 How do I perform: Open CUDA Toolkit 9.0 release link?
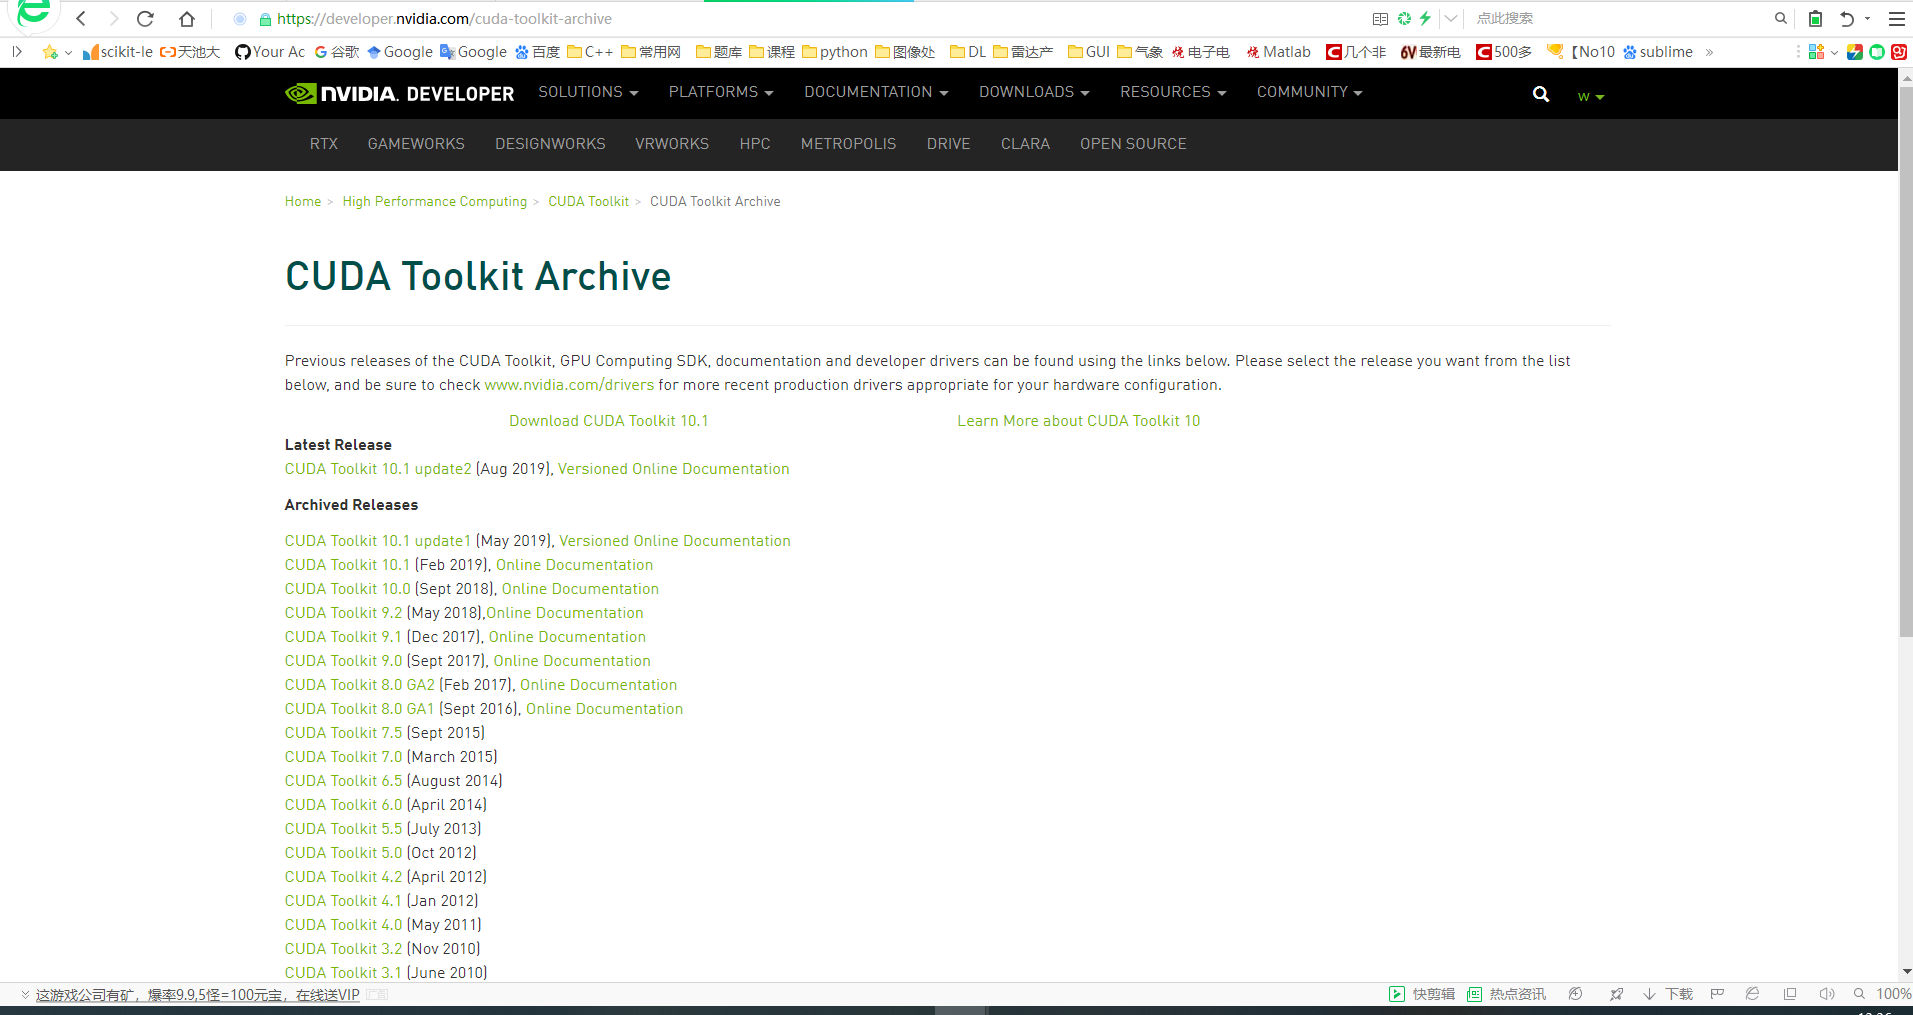343,661
